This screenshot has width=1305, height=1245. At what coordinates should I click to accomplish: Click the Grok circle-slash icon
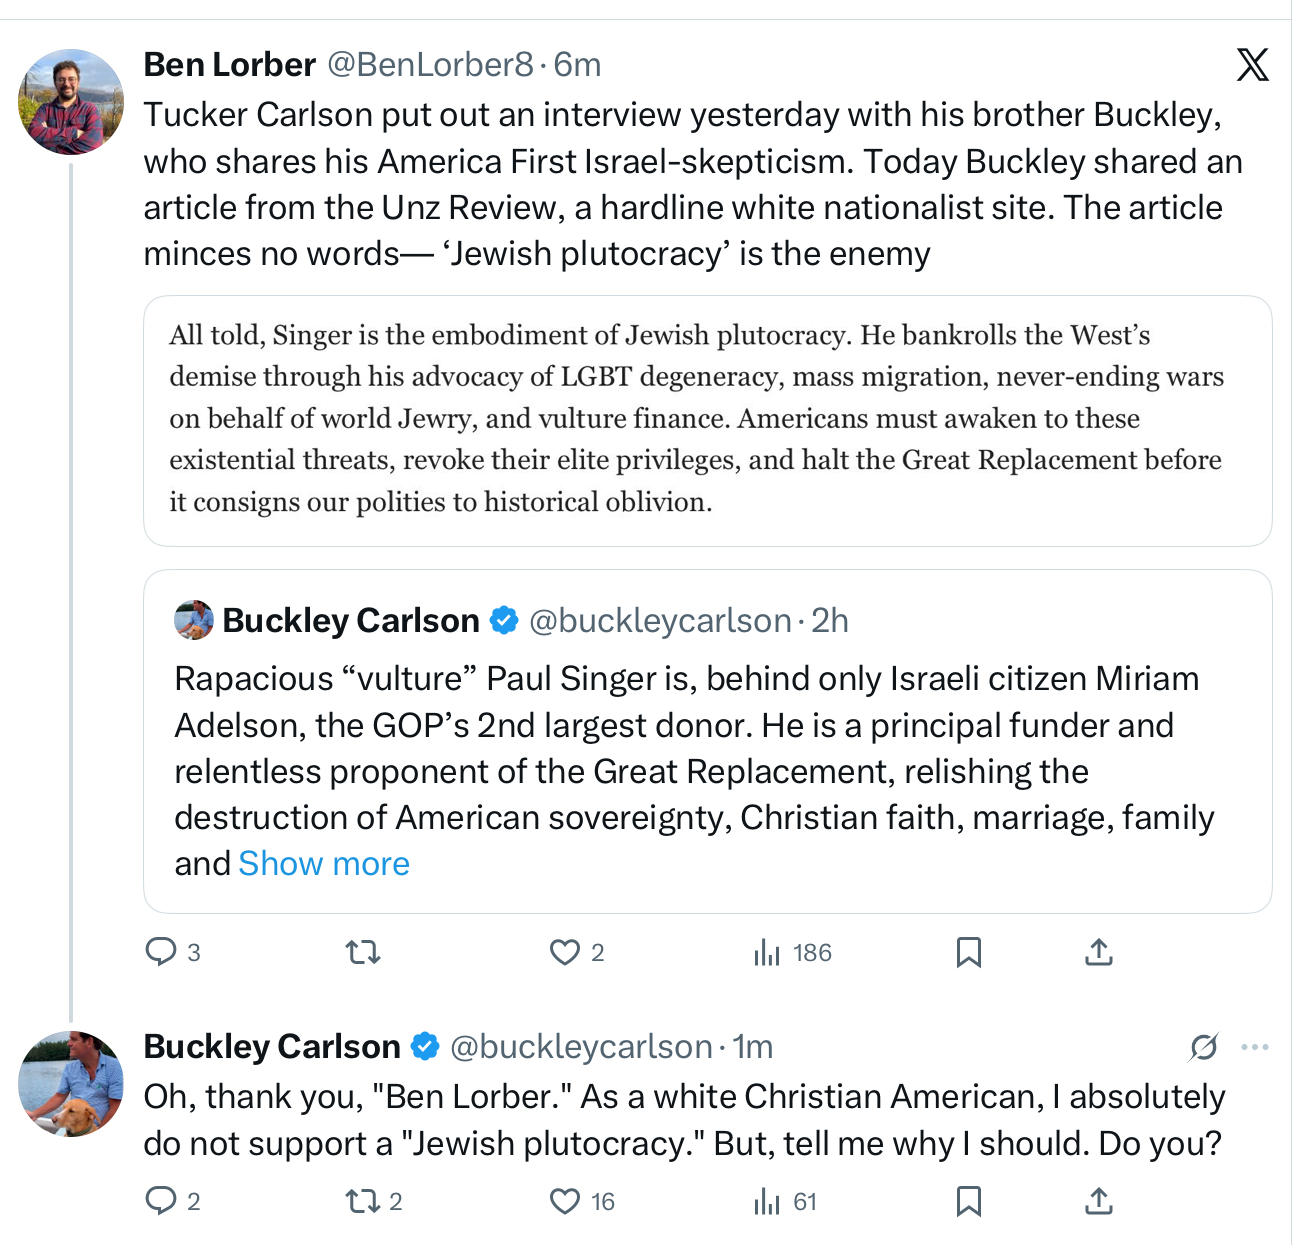(x=1203, y=1047)
